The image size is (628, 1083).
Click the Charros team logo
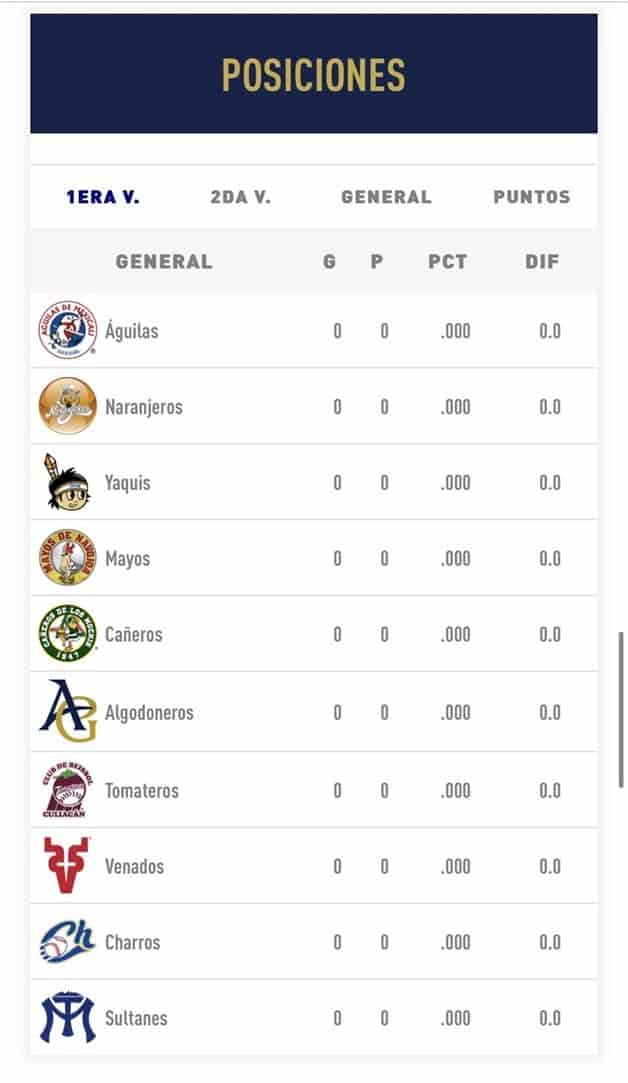[x=68, y=942]
